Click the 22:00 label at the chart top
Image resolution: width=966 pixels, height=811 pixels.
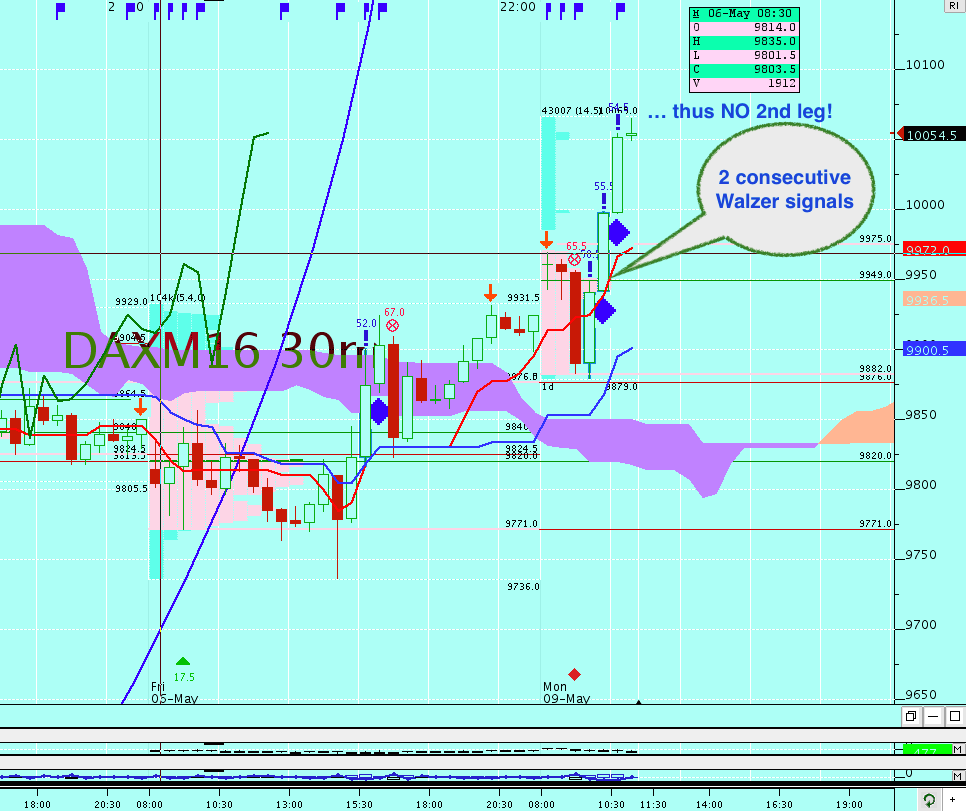coord(518,7)
